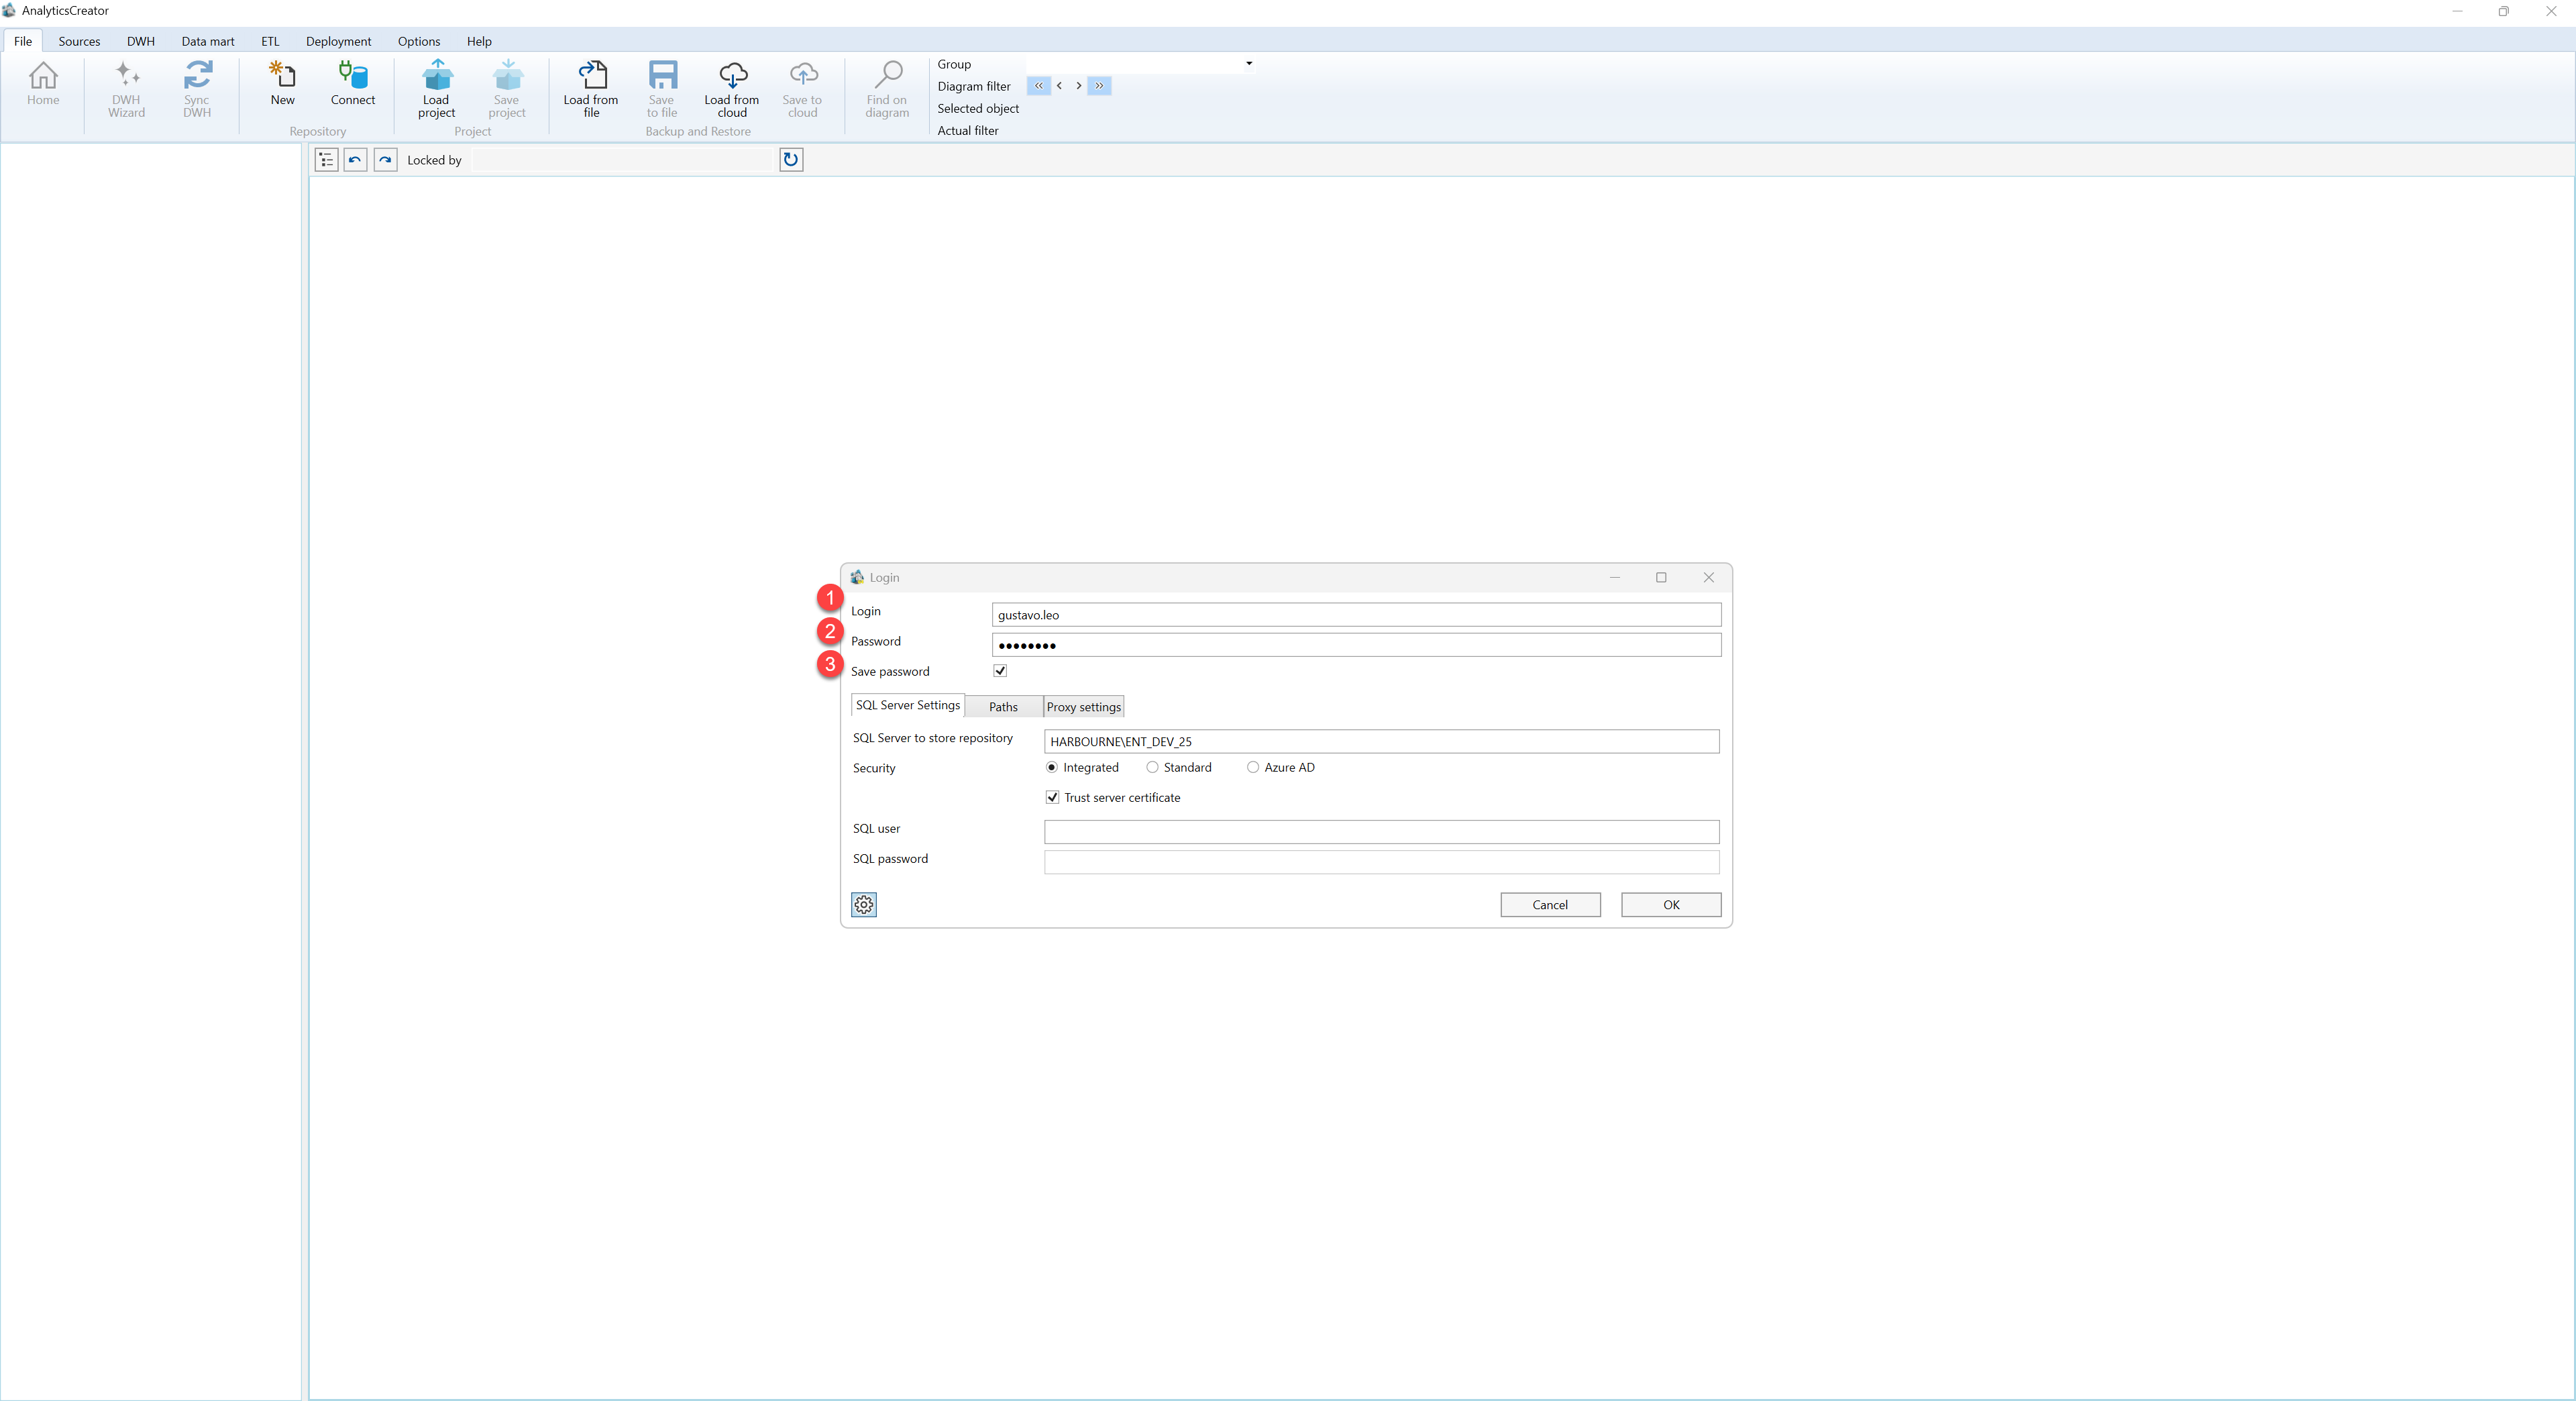This screenshot has height=1401, width=2576.
Task: Open the Options ribbon tab
Action: click(419, 41)
